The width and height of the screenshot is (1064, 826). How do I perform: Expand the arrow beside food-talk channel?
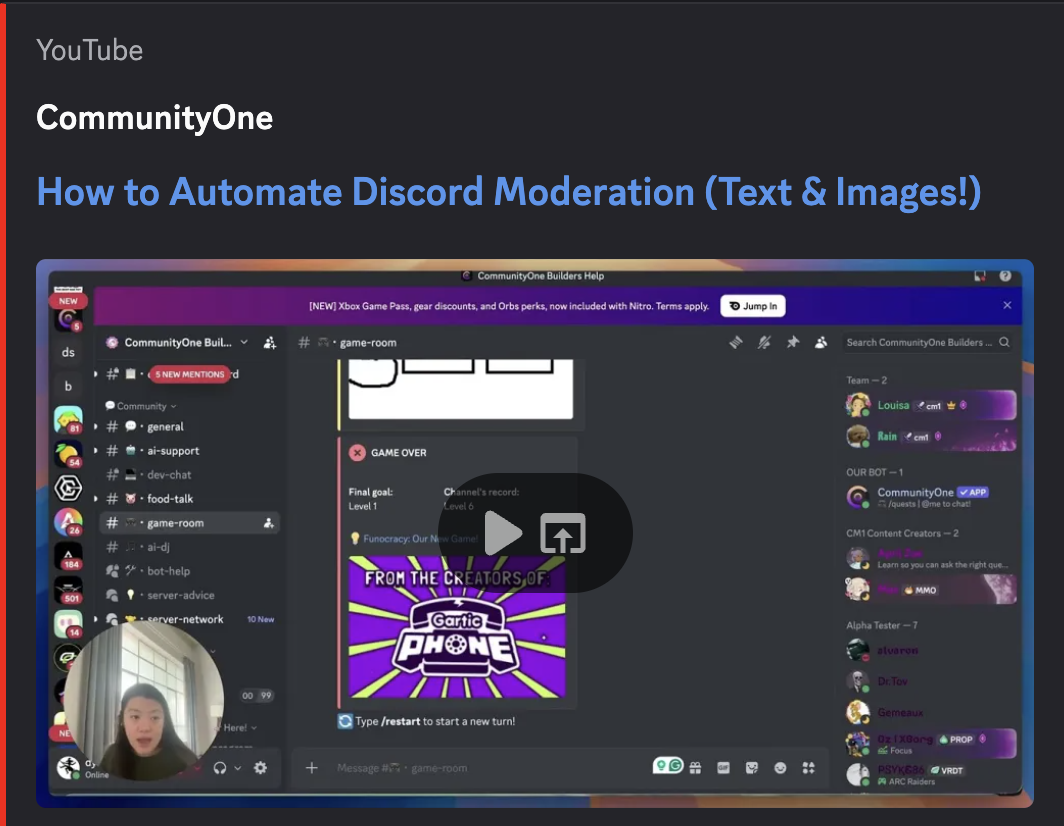coord(96,499)
